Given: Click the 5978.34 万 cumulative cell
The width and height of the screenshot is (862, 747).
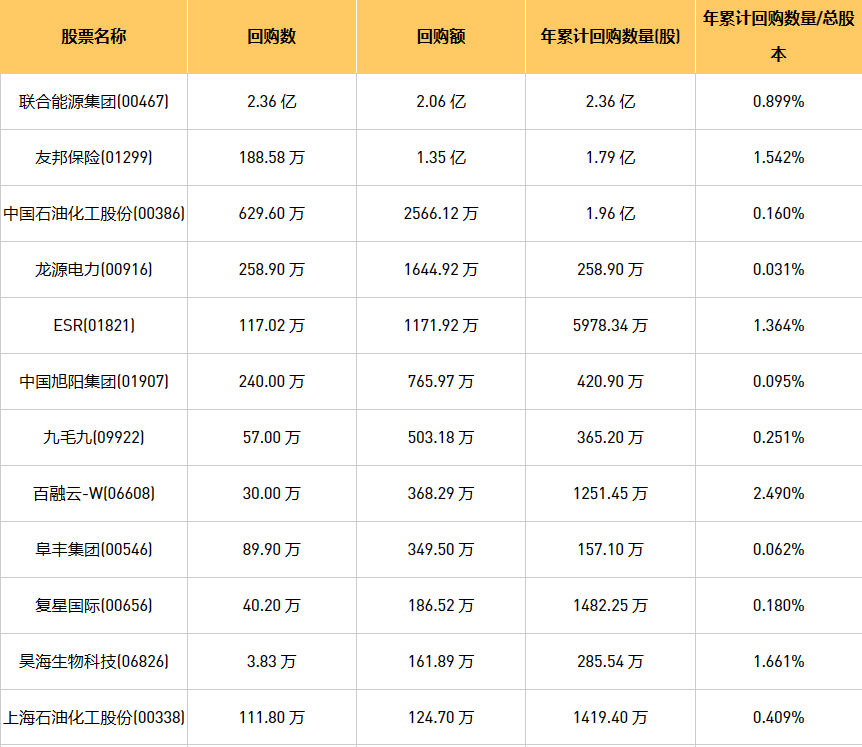Looking at the screenshot, I should 610,326.
